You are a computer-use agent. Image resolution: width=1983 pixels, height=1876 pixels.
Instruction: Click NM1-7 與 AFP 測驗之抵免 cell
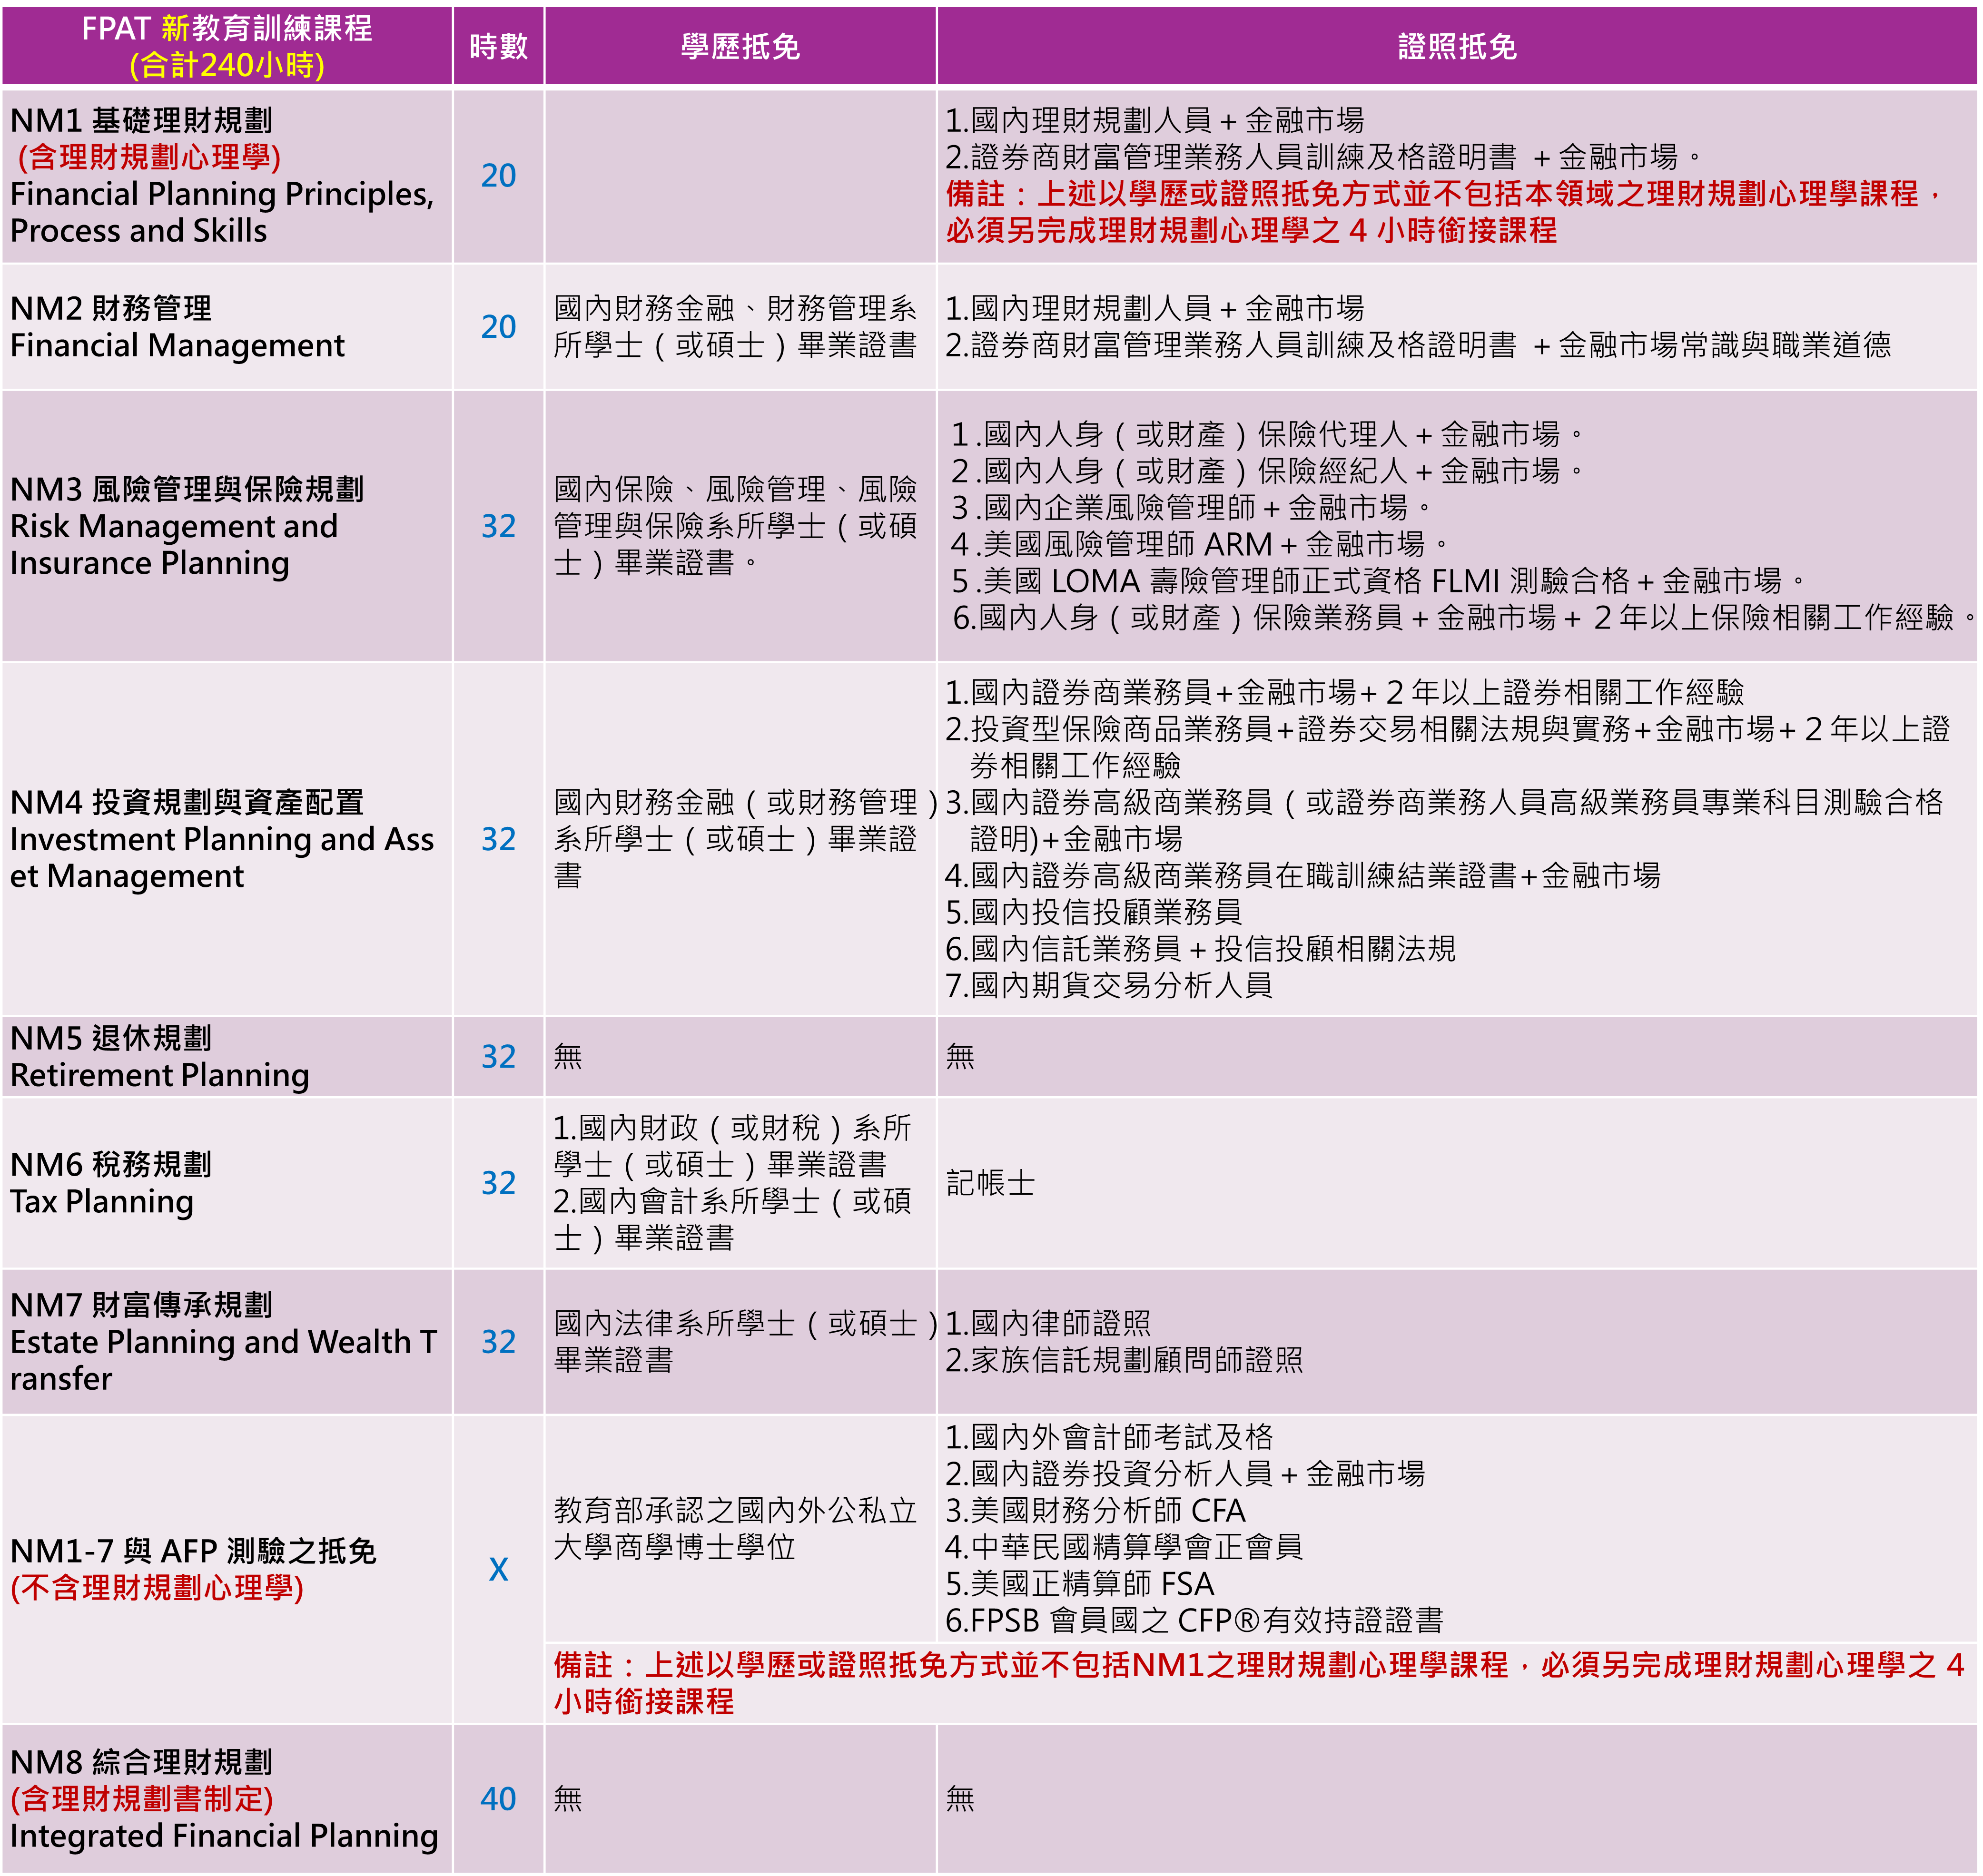[227, 1569]
